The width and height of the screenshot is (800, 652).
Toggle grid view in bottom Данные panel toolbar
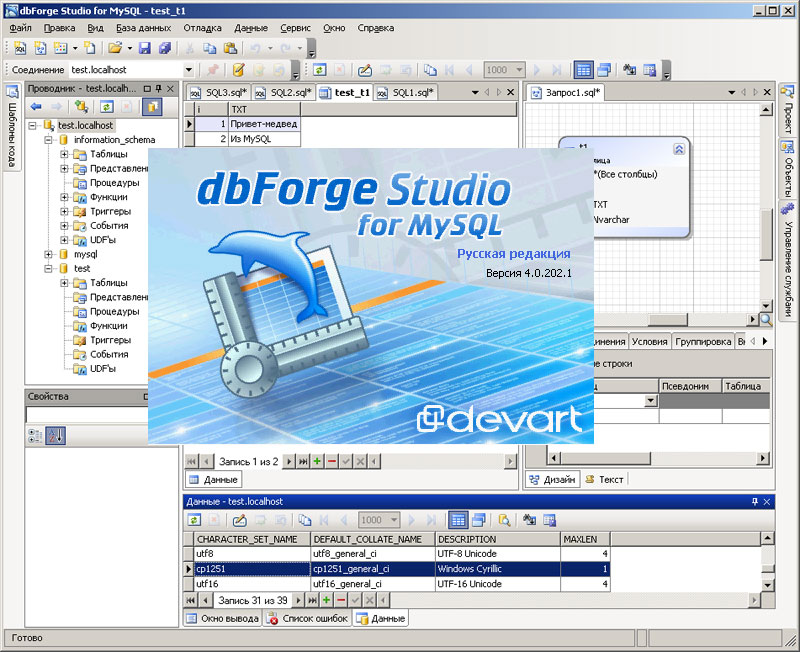[x=458, y=520]
